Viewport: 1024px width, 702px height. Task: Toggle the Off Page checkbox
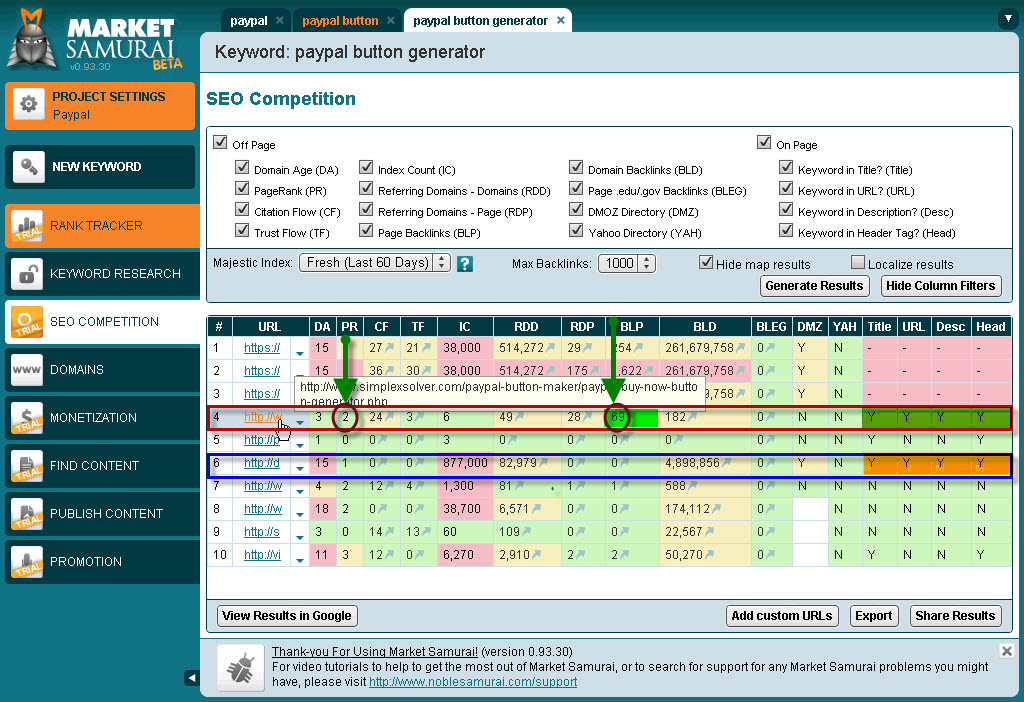(220, 142)
